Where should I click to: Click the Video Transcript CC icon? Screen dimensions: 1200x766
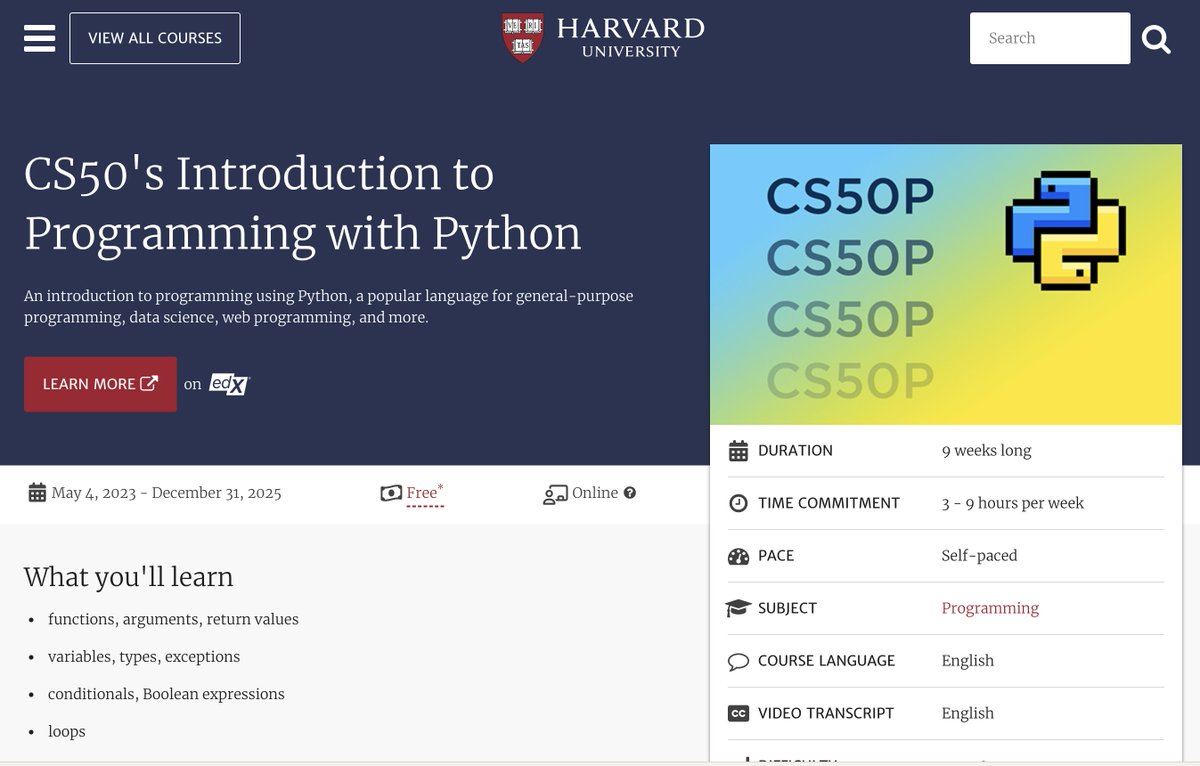[738, 714]
